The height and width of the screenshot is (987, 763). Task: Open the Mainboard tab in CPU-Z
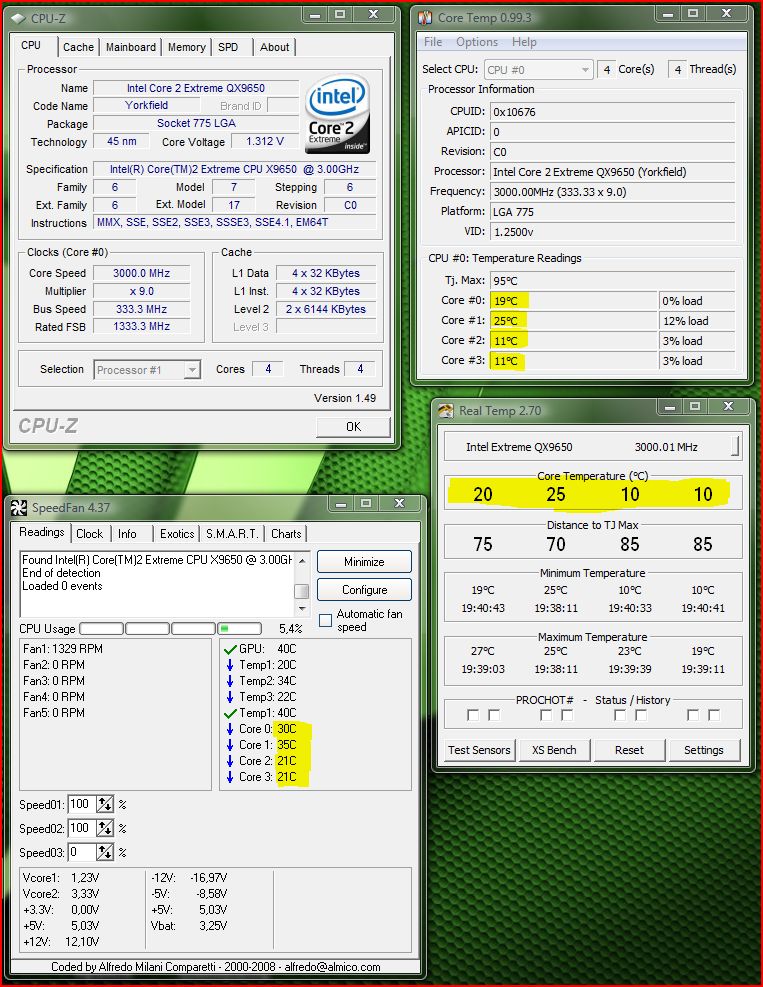pos(130,47)
